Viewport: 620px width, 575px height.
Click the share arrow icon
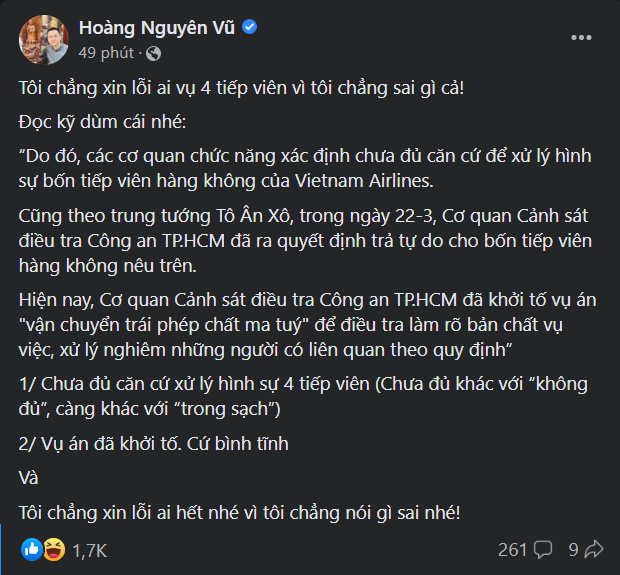coord(593,549)
